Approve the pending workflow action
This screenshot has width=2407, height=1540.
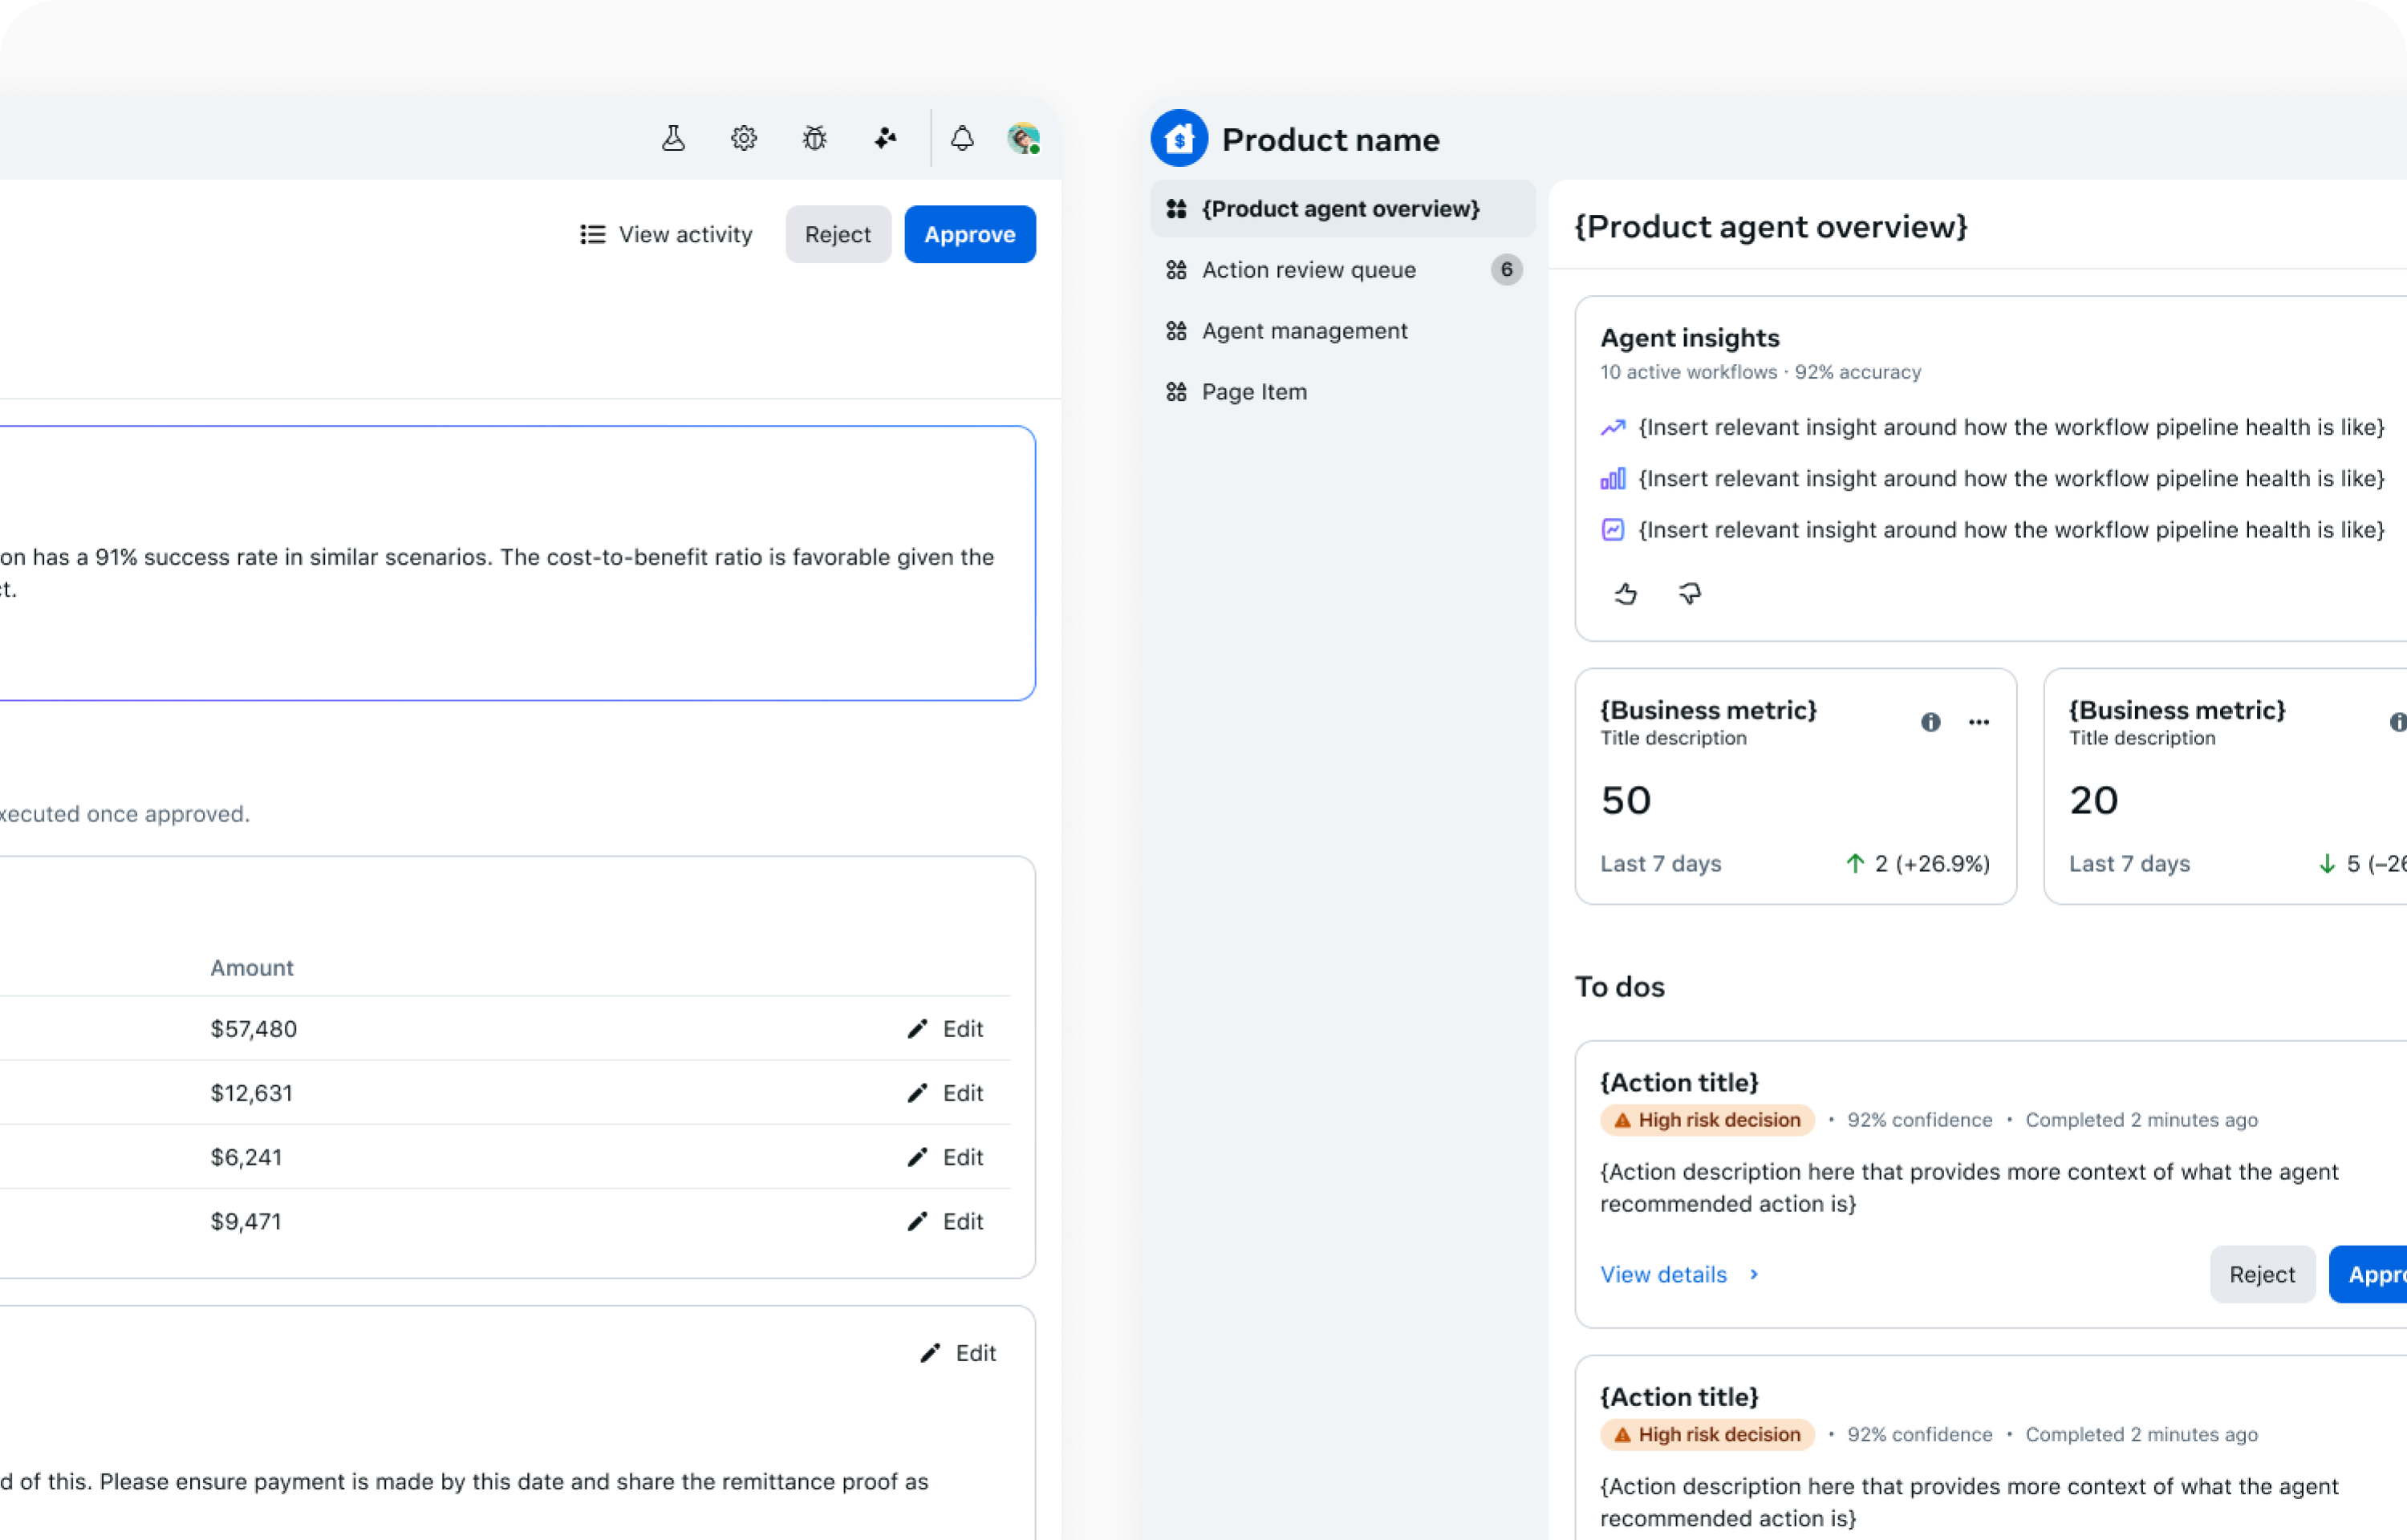[x=969, y=234]
